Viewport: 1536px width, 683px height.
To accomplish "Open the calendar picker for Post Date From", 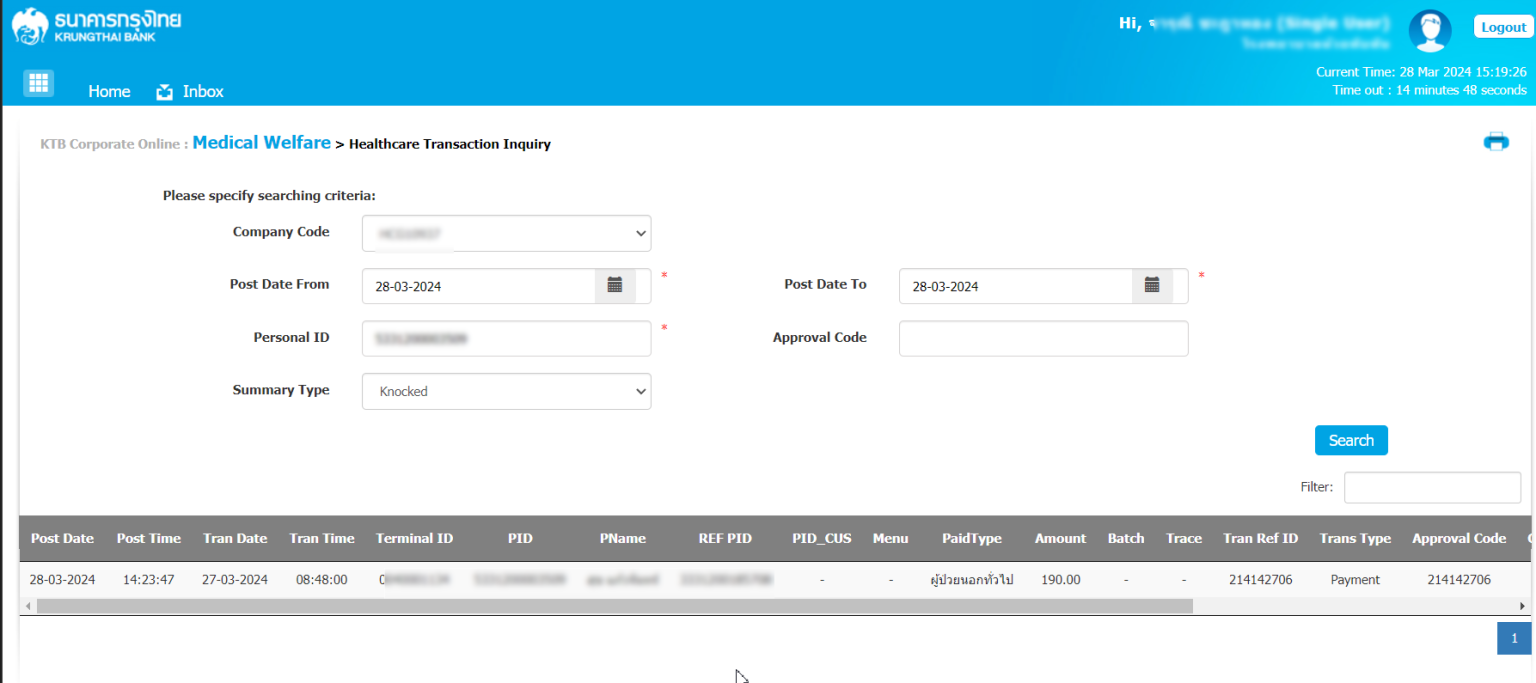I will click(617, 286).
